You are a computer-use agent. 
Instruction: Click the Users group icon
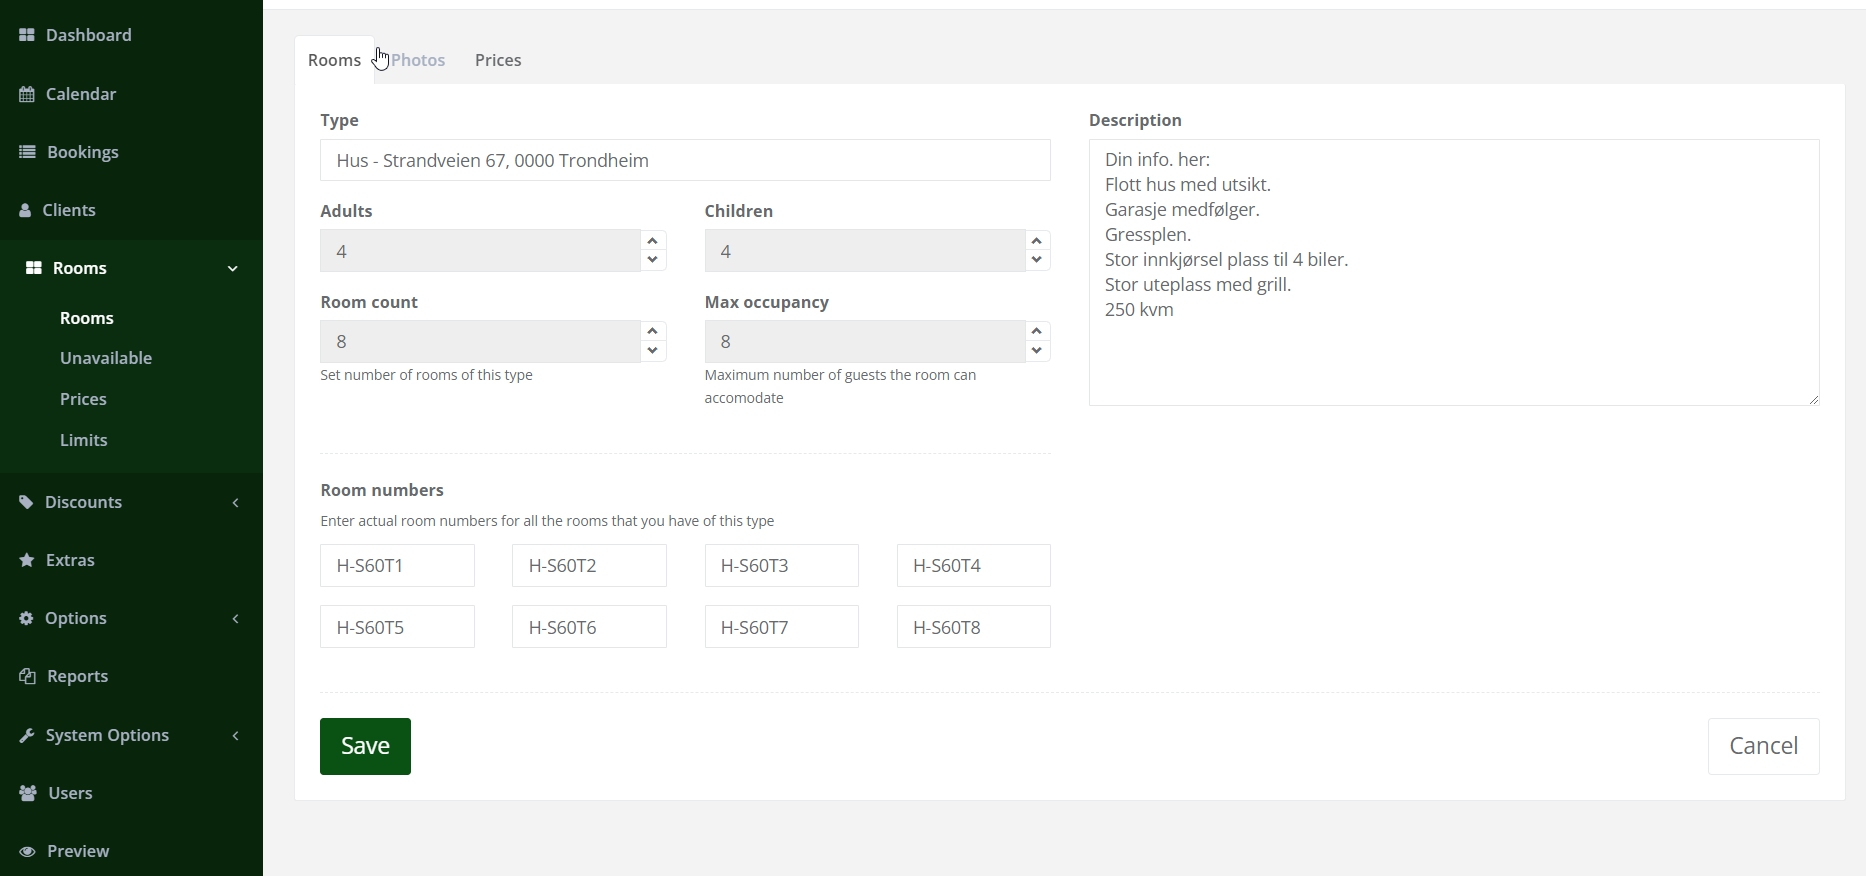[x=28, y=793]
